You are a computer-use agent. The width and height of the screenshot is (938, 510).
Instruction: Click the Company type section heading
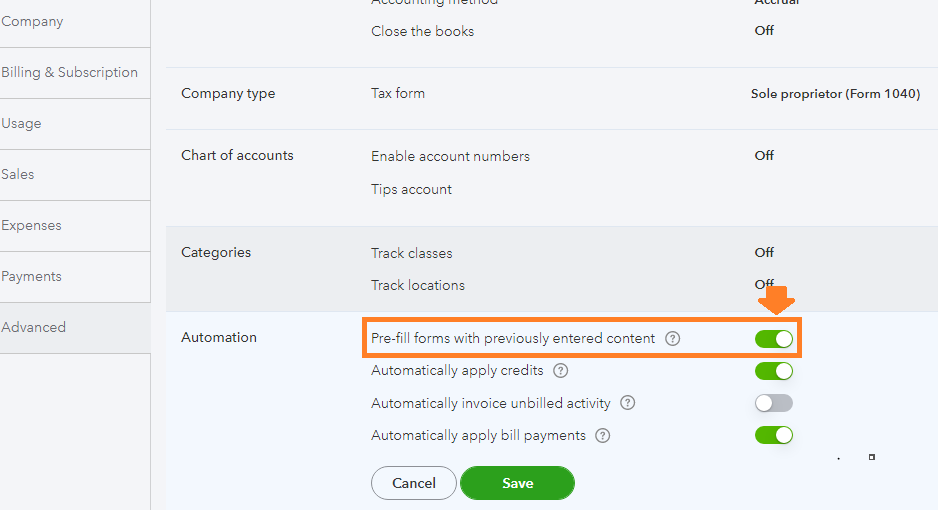tap(228, 93)
